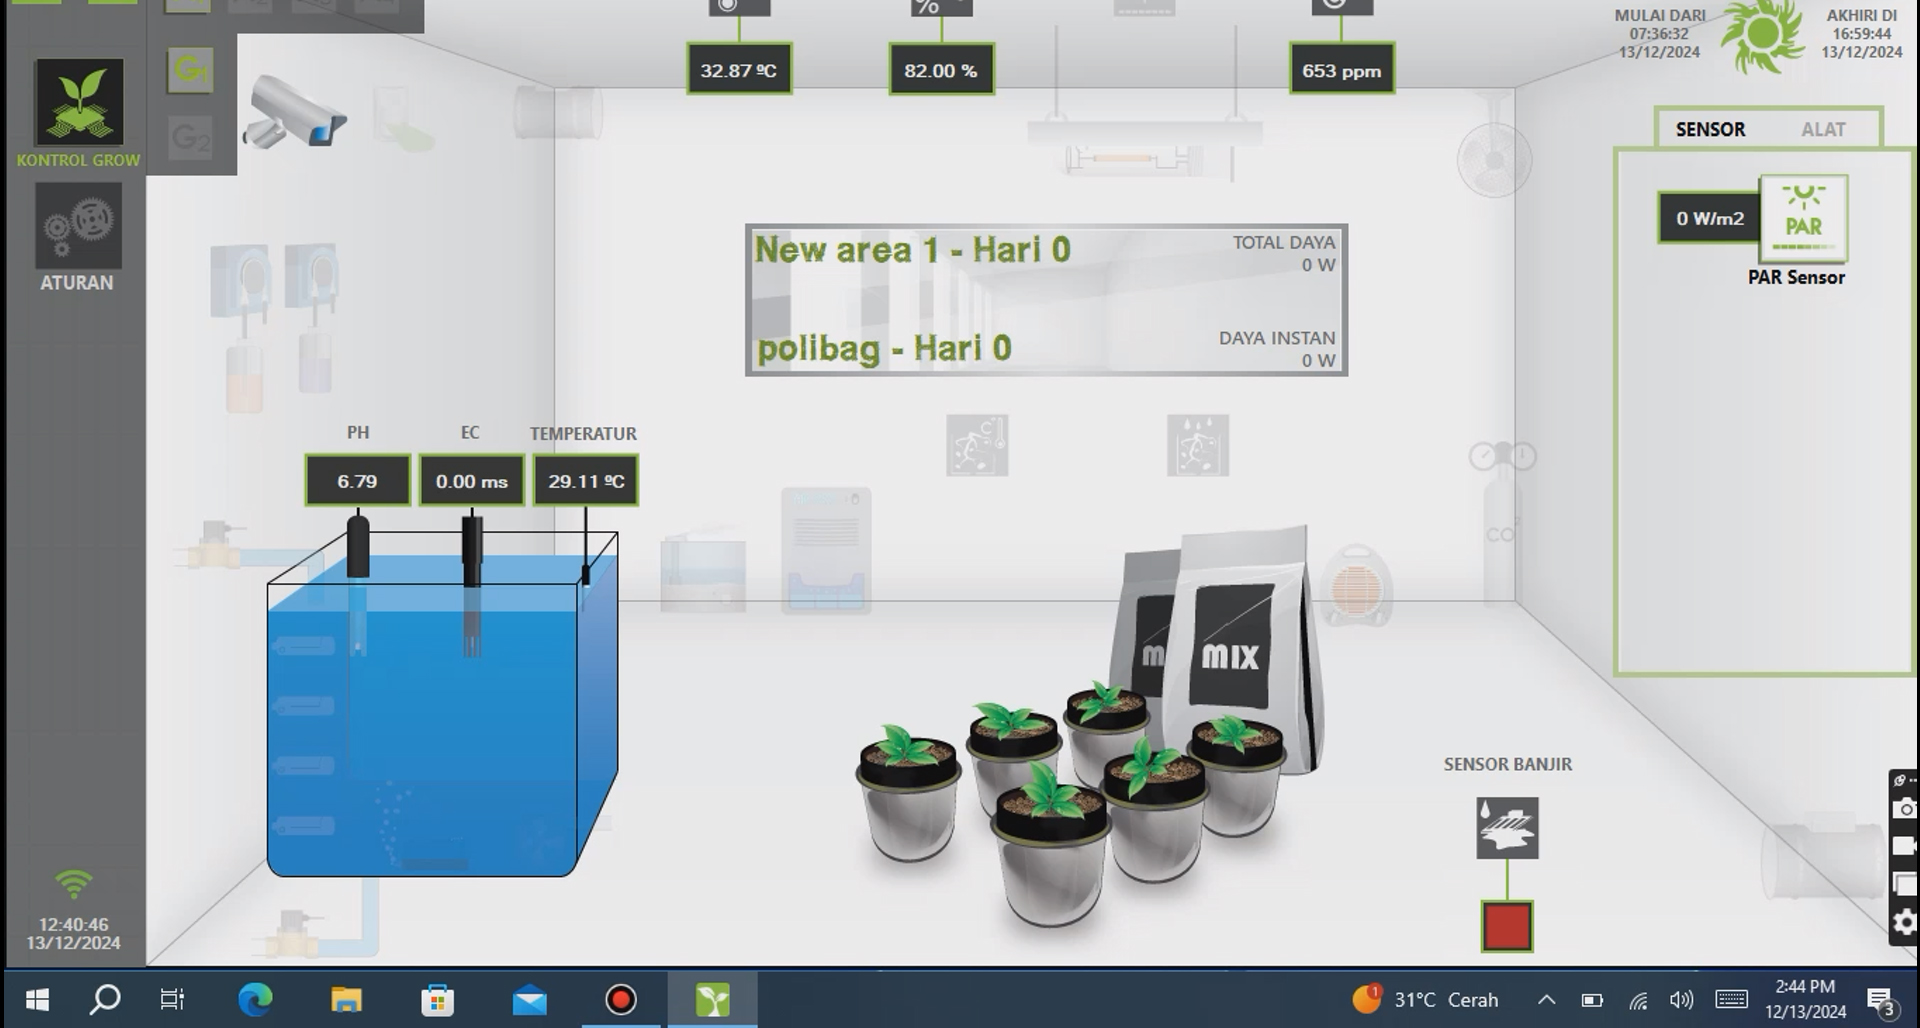Switch to the ALAT tab
This screenshot has width=1920, height=1028.
pos(1822,129)
